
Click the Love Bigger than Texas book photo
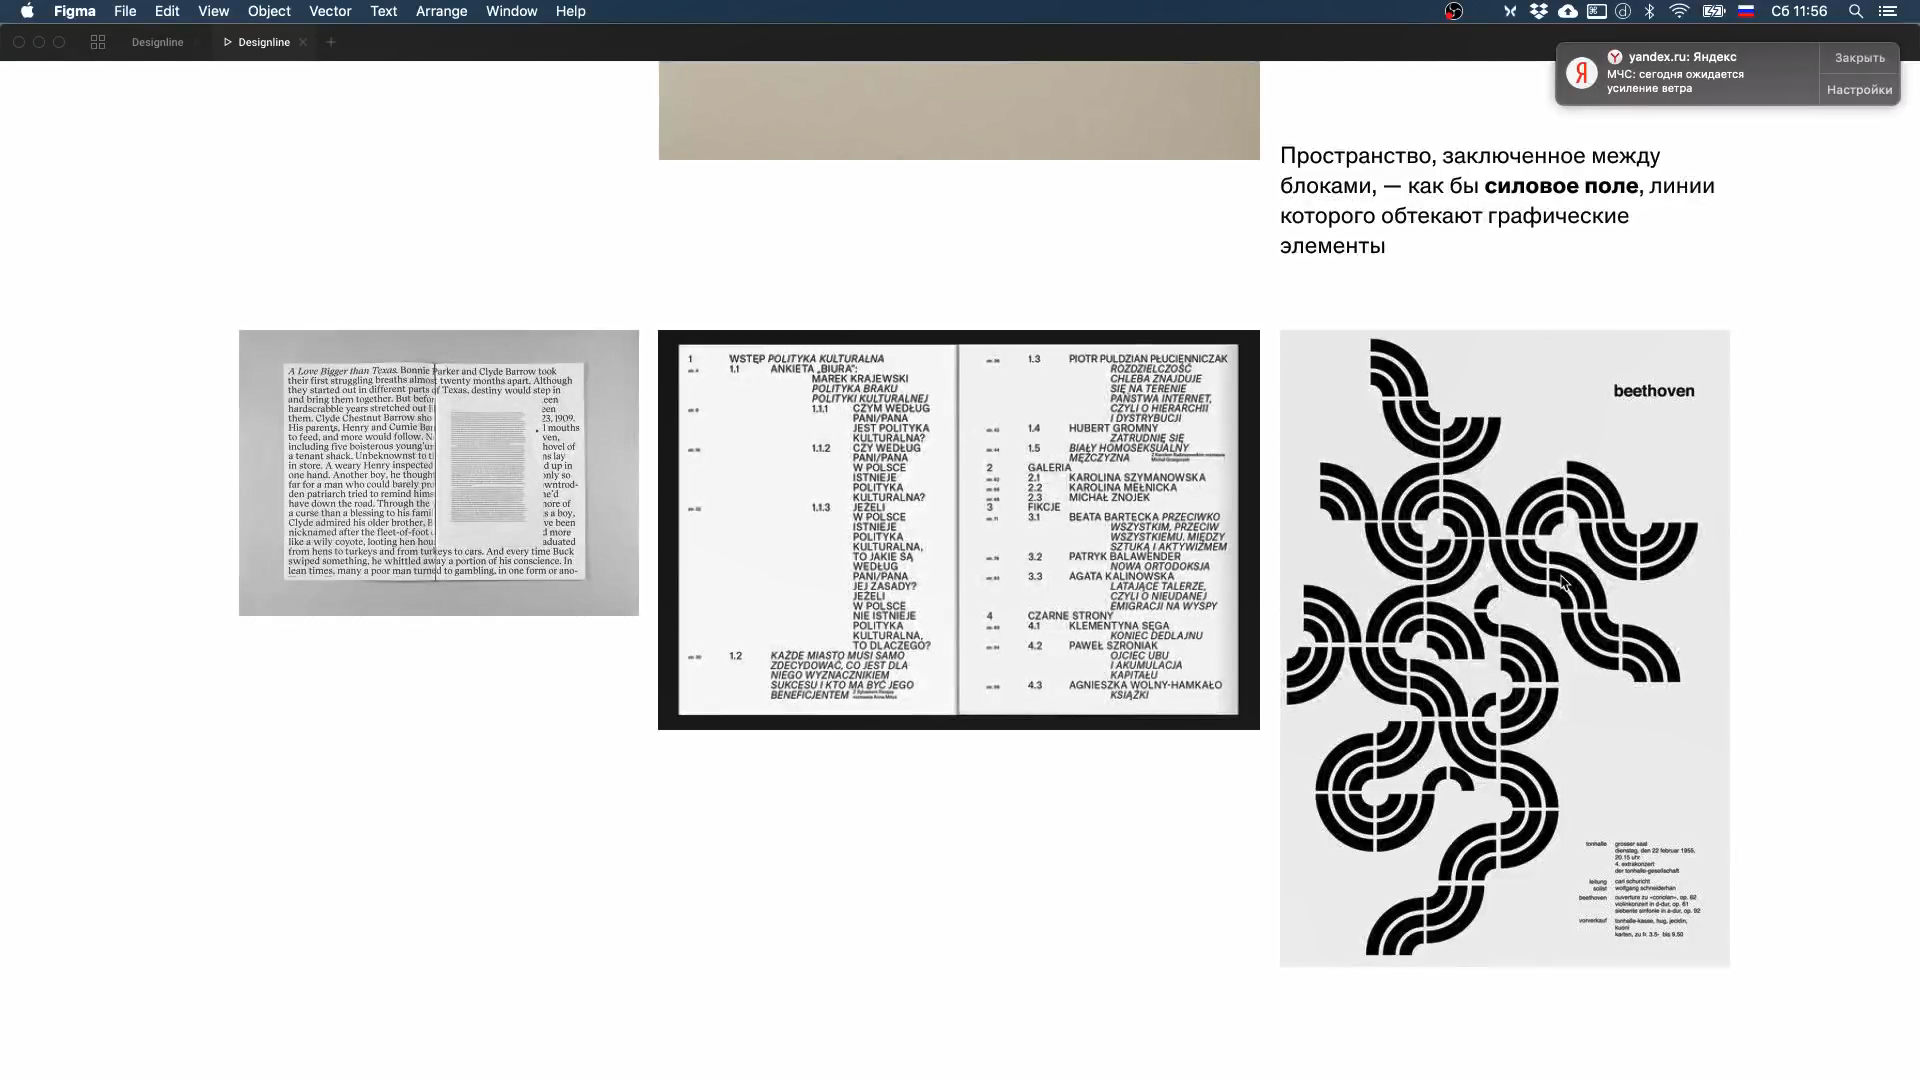click(438, 472)
